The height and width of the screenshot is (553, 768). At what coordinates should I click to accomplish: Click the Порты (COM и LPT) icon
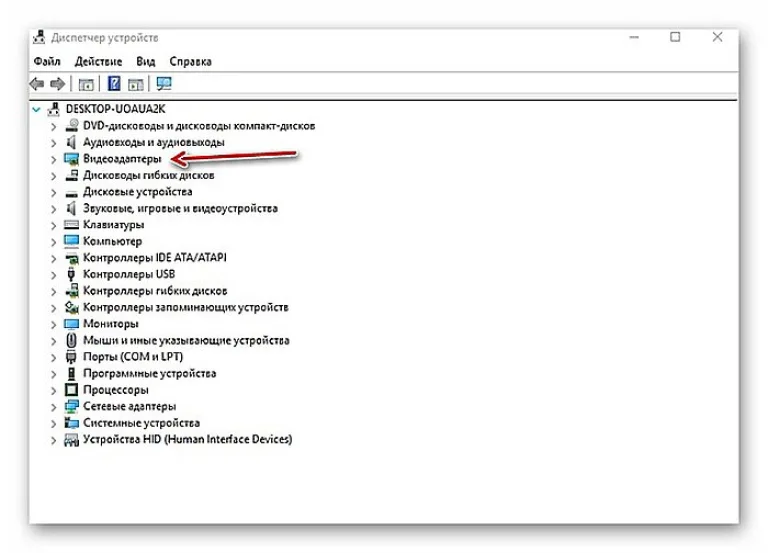[72, 357]
